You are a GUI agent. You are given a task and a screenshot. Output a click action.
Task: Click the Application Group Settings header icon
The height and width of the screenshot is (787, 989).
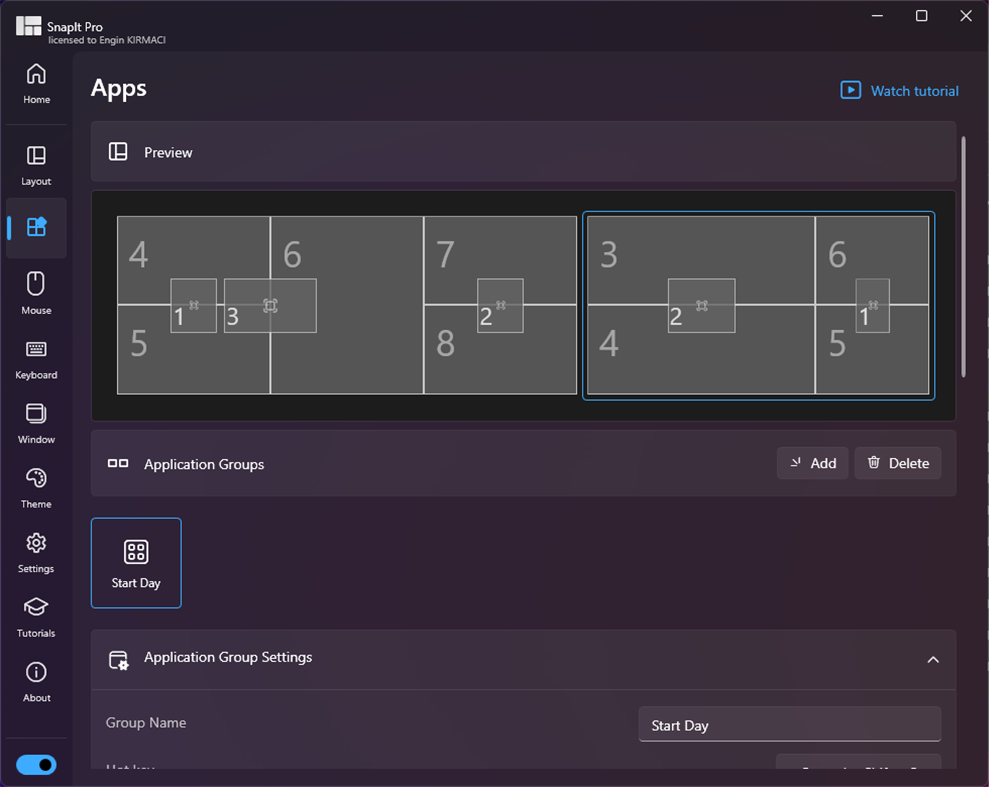pos(120,660)
